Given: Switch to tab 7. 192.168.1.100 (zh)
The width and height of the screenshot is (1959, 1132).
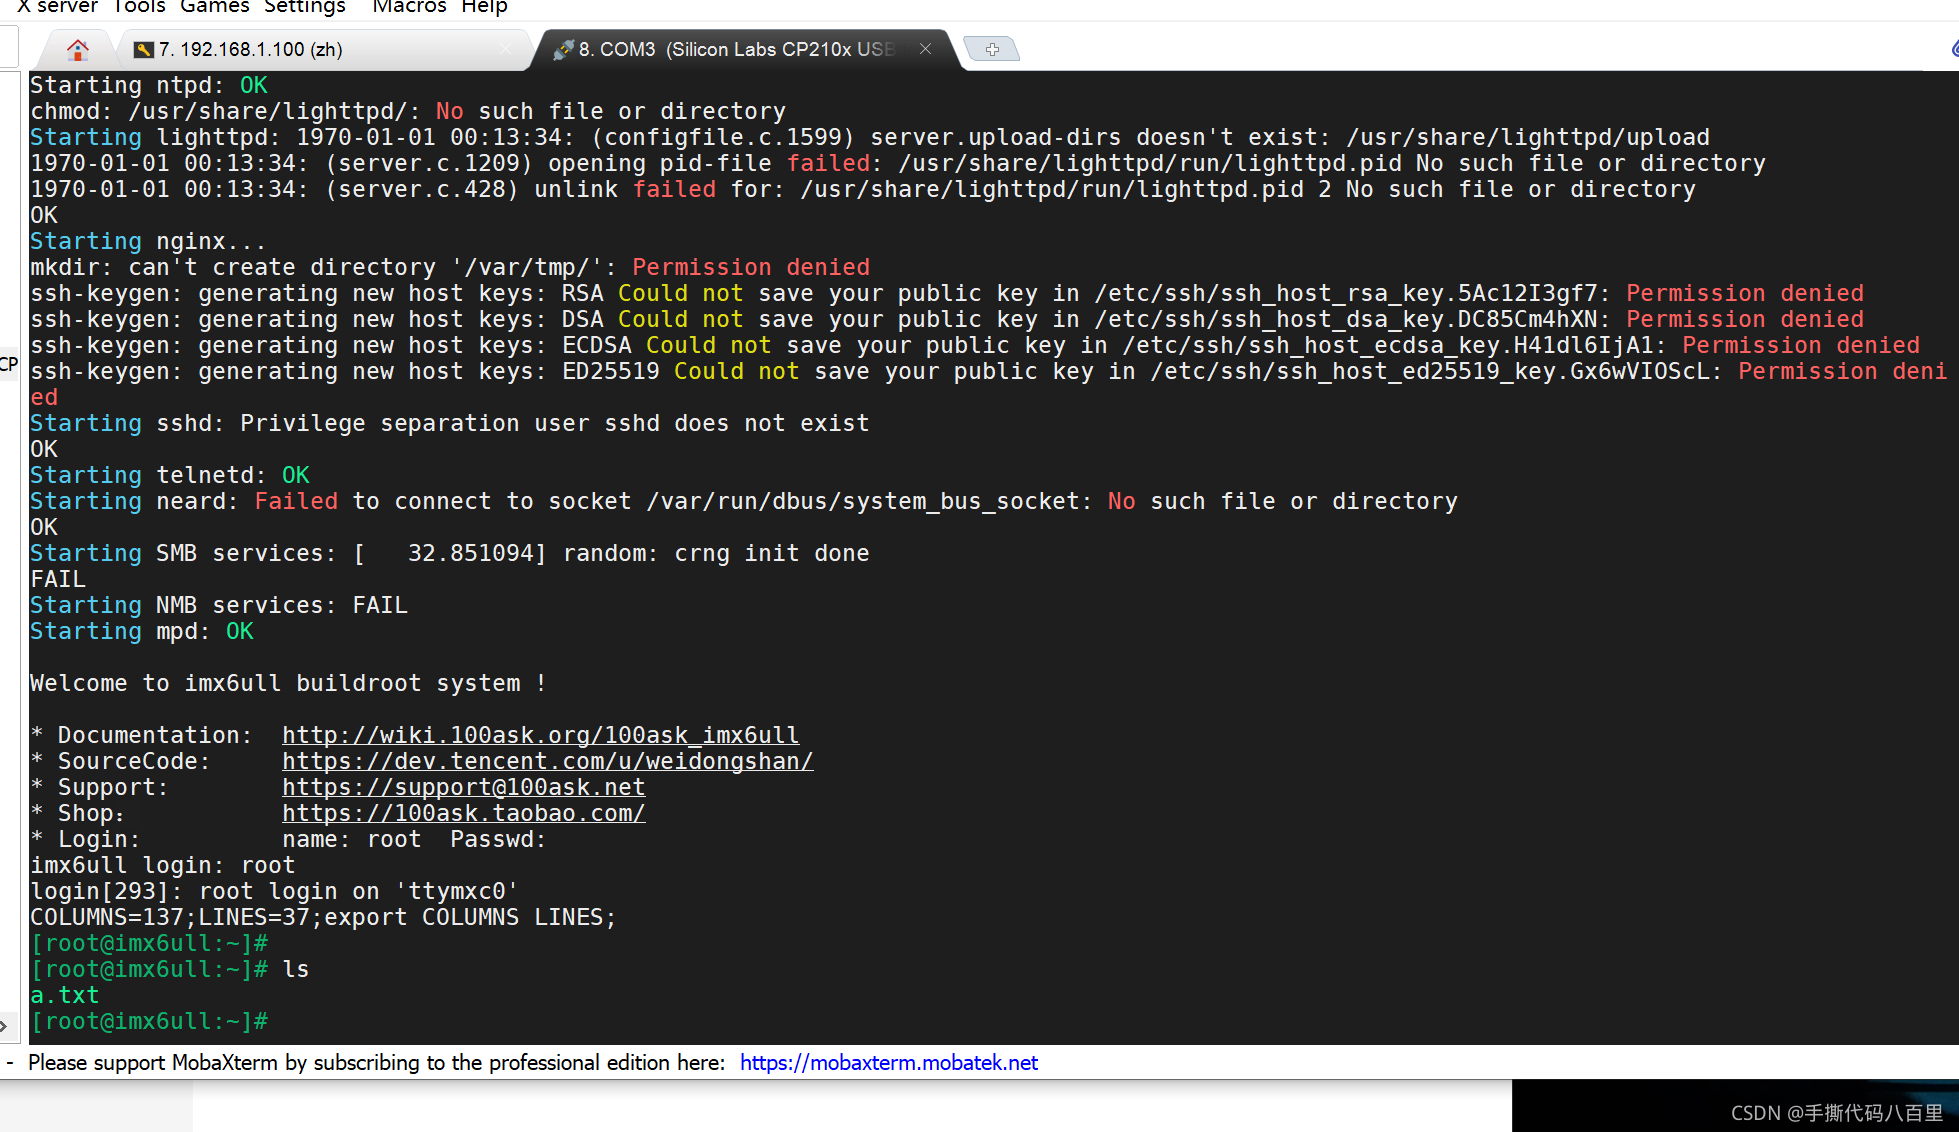Looking at the screenshot, I should click(x=323, y=50).
